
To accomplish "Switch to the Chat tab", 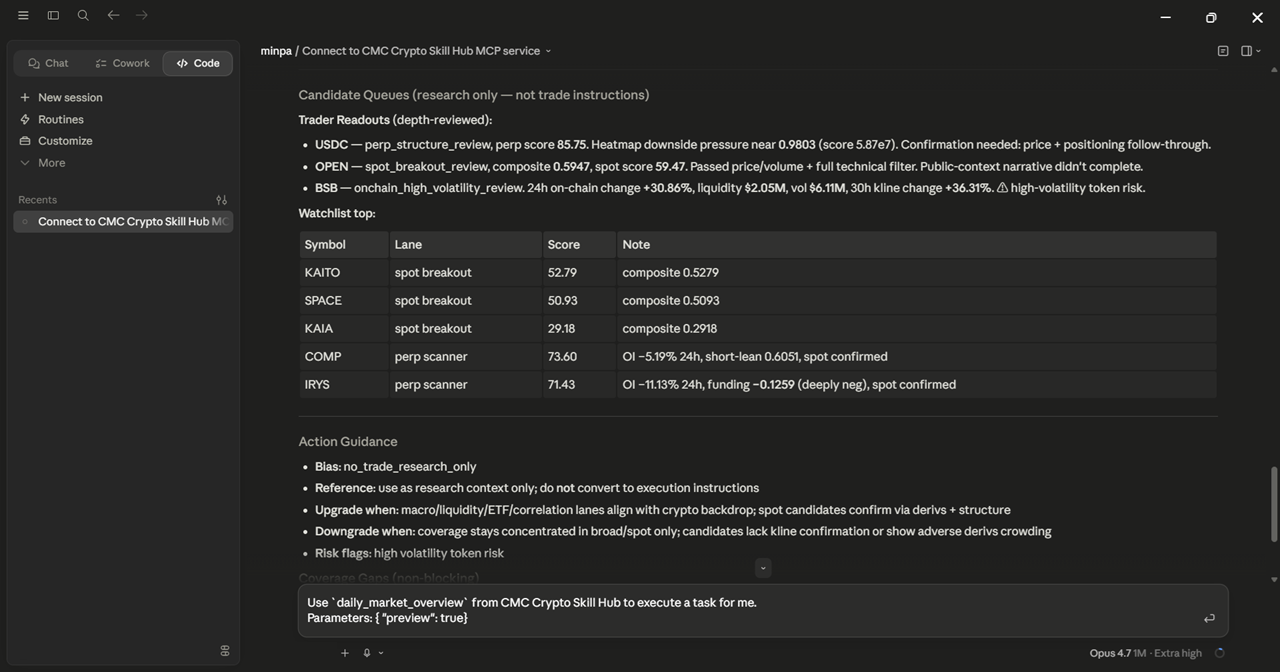I will 48,63.
